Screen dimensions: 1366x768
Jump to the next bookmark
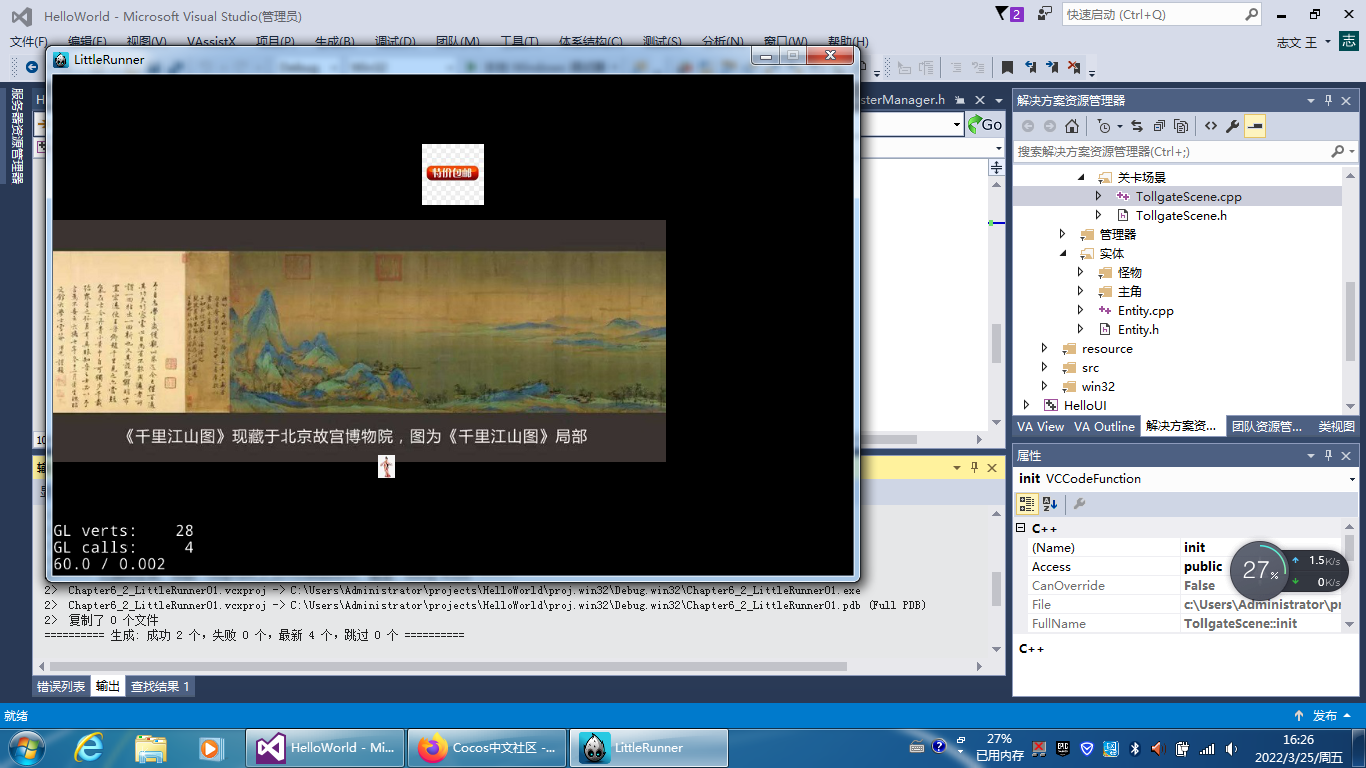pyautogui.click(x=1053, y=67)
